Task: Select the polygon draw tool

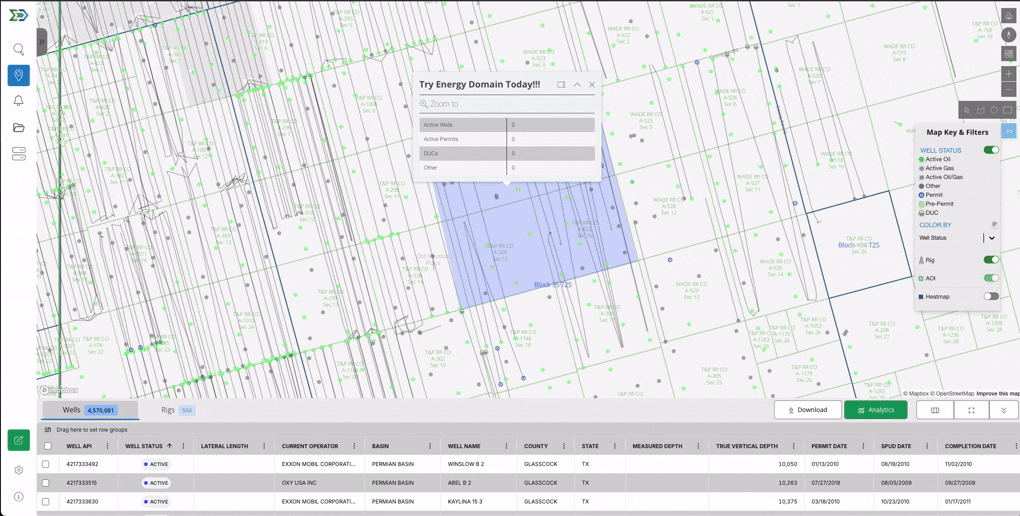Action: (981, 110)
